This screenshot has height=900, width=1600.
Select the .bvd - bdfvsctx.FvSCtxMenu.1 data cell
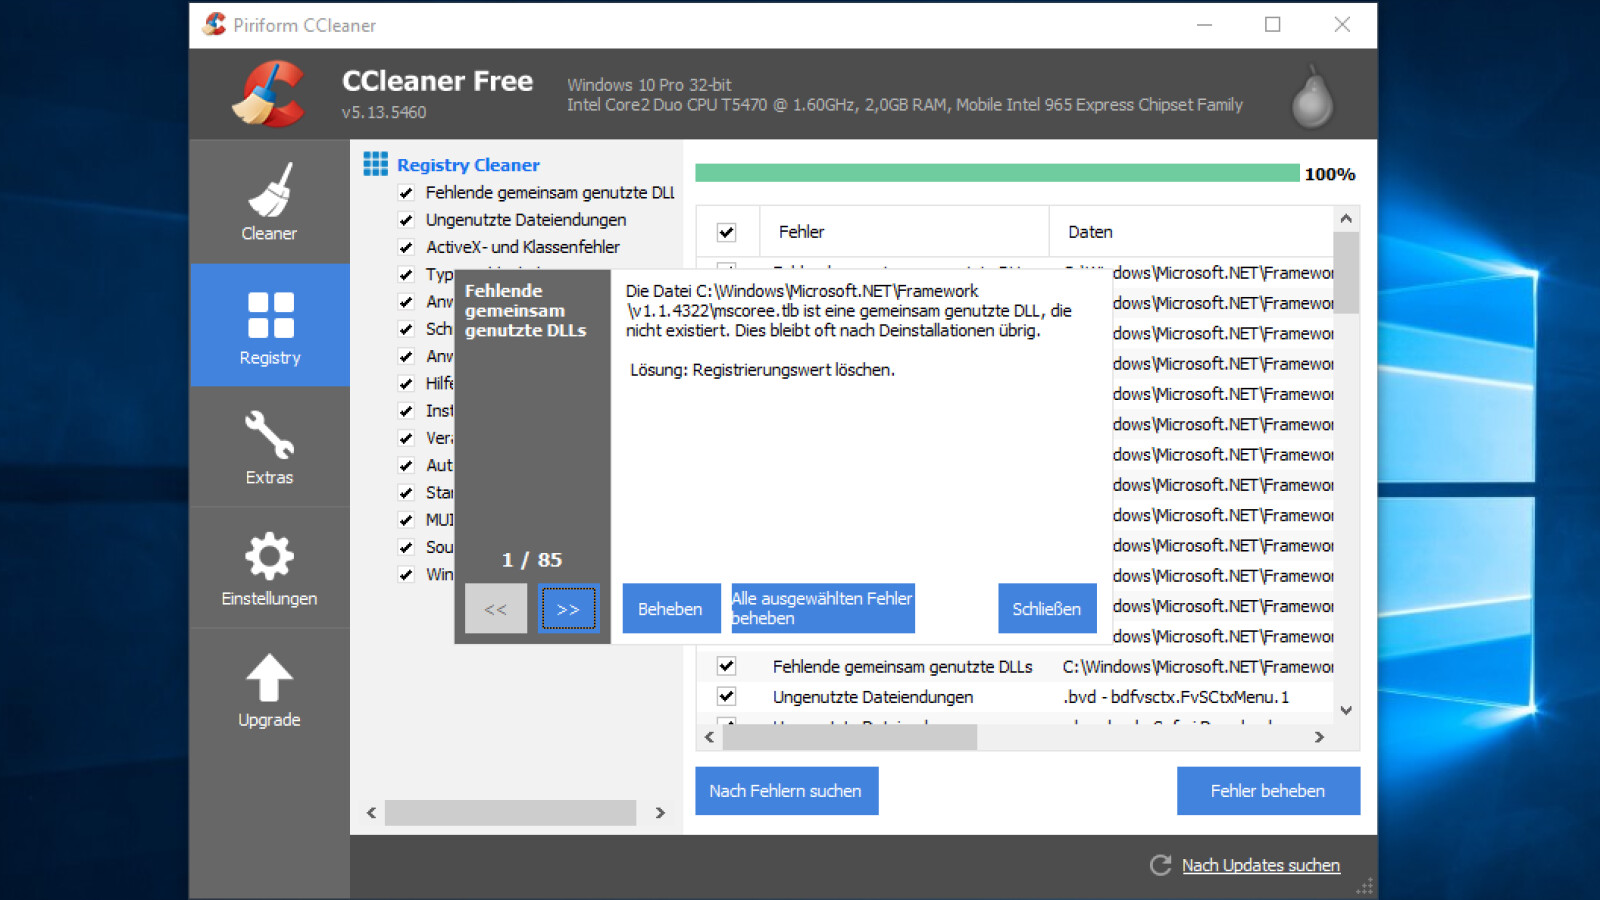[1176, 697]
